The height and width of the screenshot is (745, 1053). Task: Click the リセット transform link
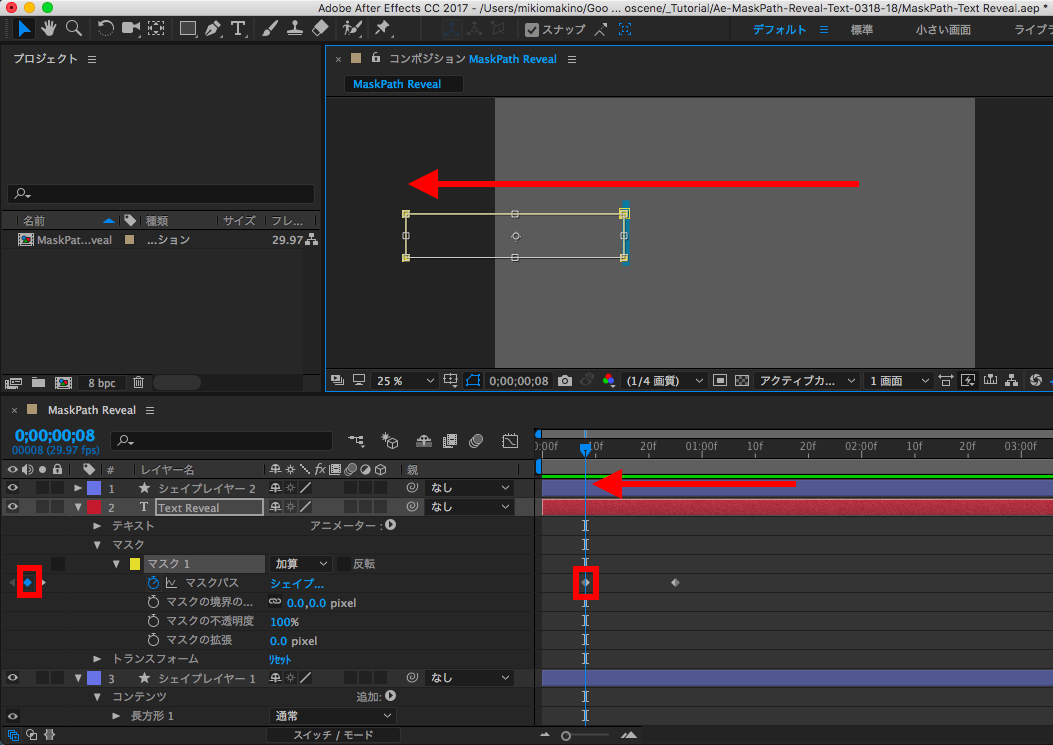pyautogui.click(x=279, y=660)
